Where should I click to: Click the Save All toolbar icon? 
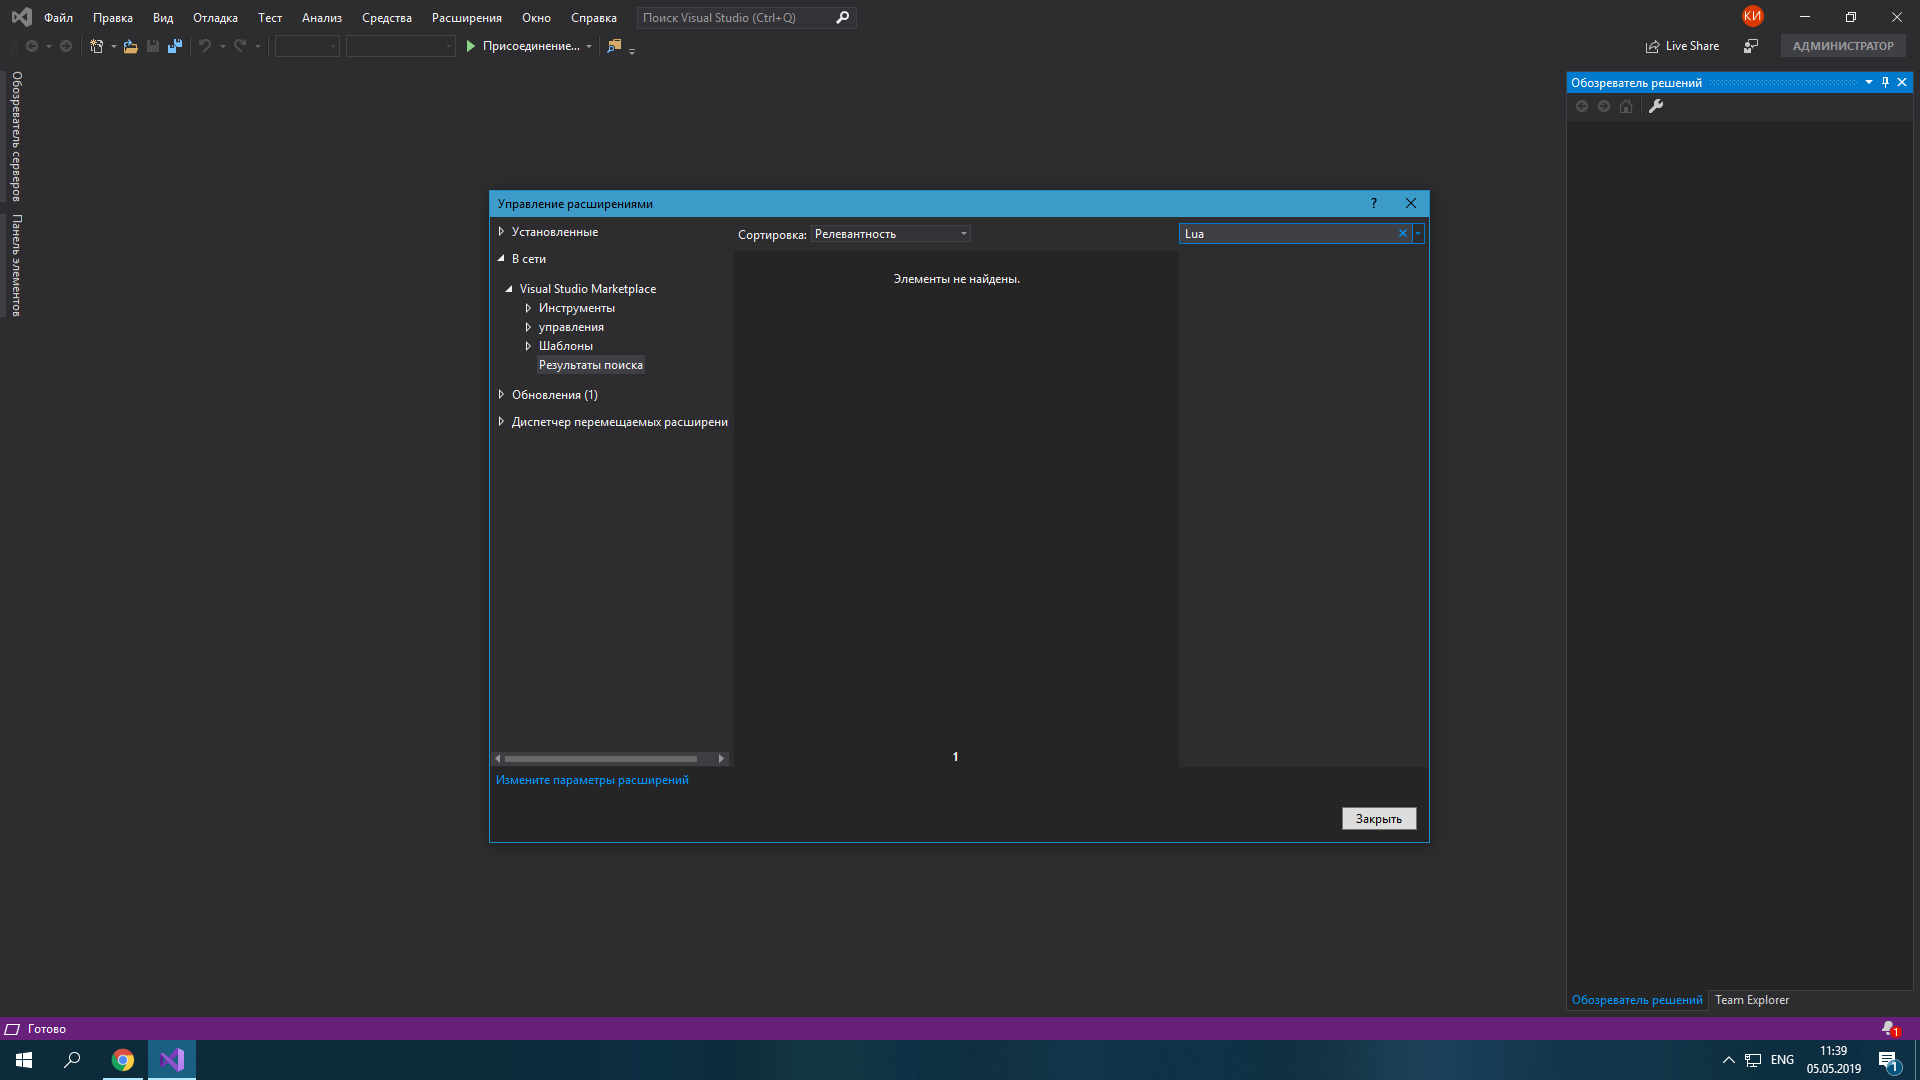pos(175,46)
